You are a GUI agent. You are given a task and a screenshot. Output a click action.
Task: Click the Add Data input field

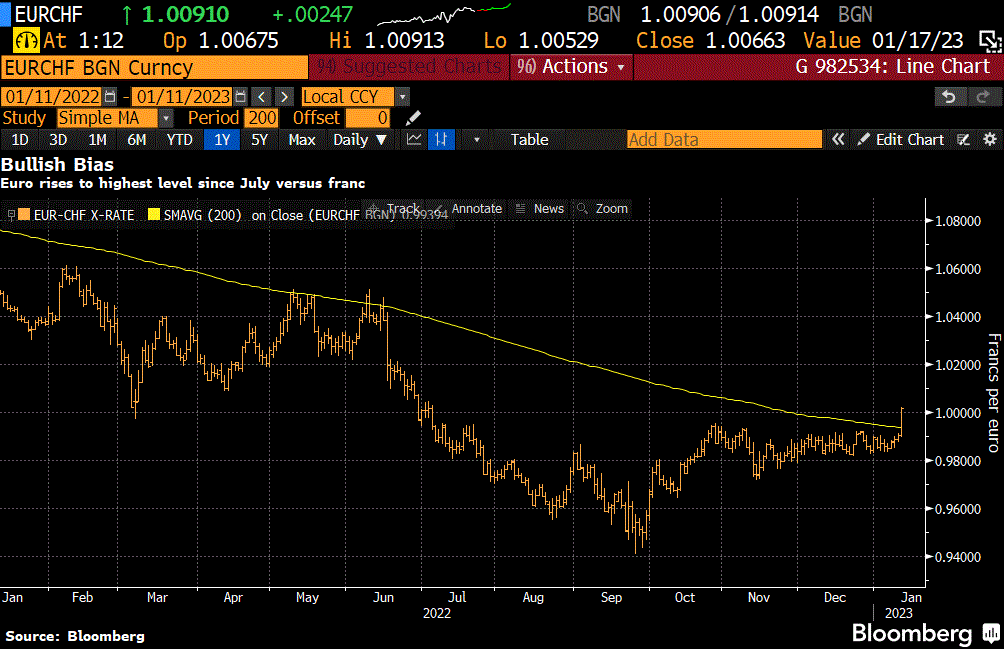pyautogui.click(x=724, y=140)
